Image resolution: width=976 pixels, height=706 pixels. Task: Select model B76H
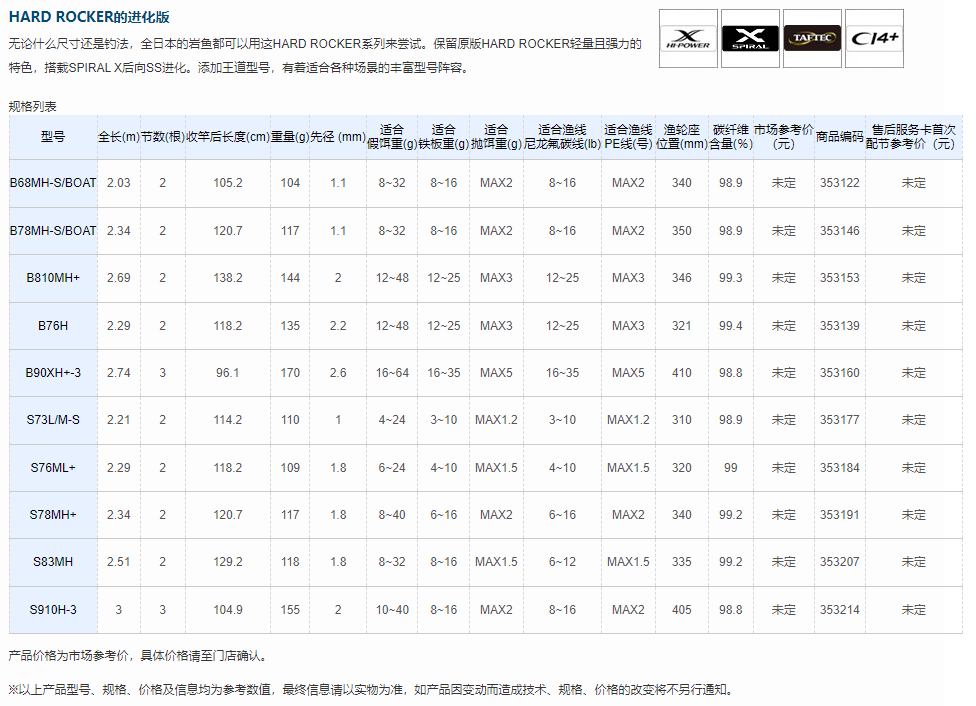coord(53,326)
